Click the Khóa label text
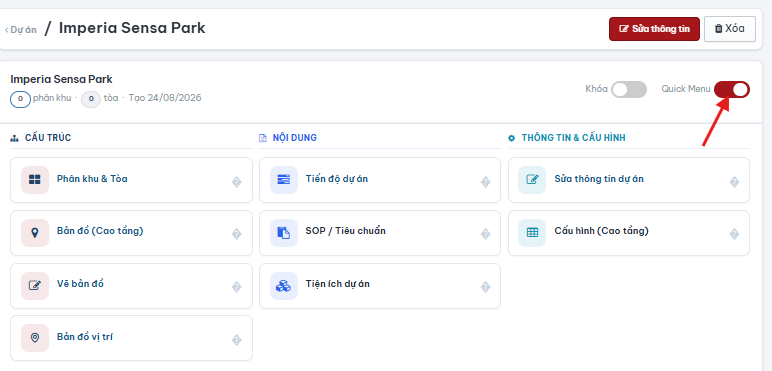 tap(596, 89)
